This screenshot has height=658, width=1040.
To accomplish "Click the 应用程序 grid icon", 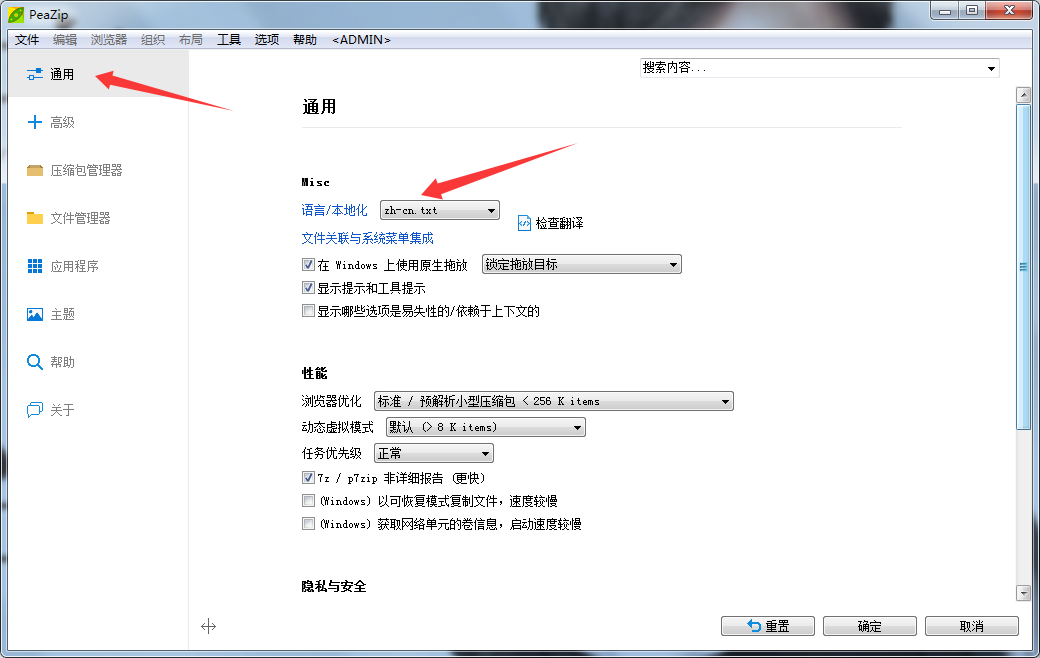I will click(35, 266).
